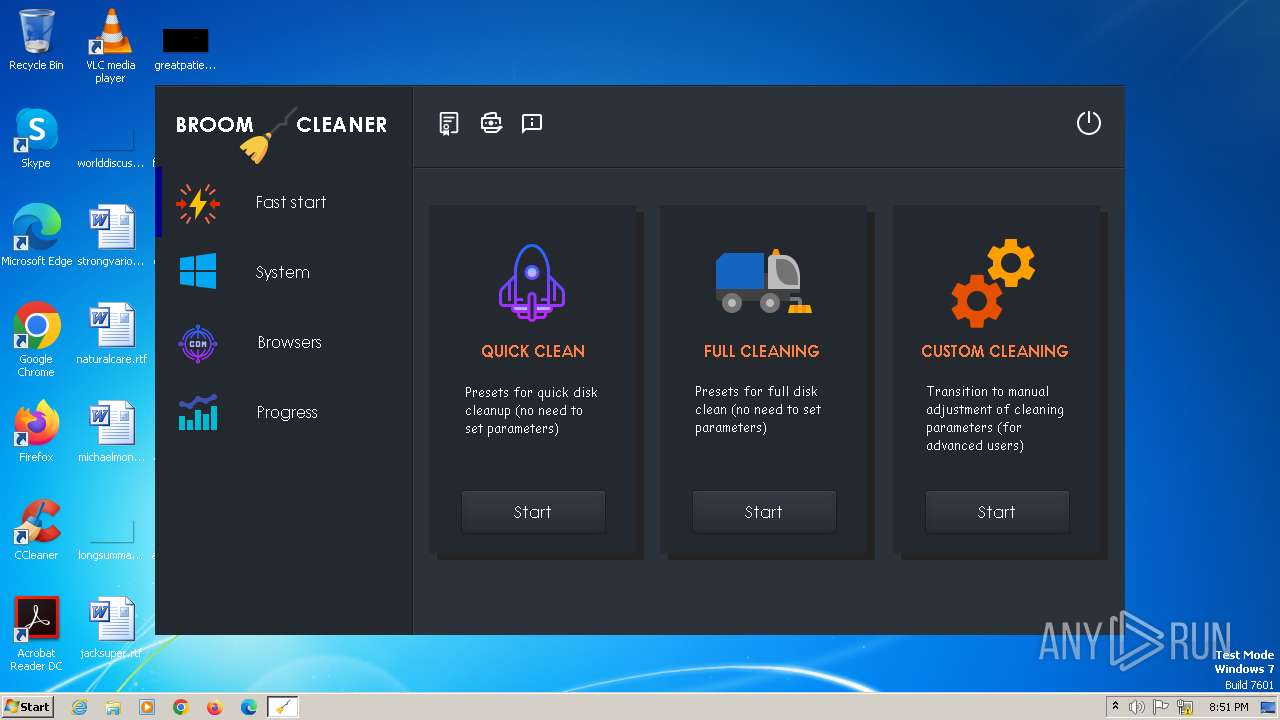
Task: Select the Fast start lightning icon
Action: pyautogui.click(x=198, y=202)
